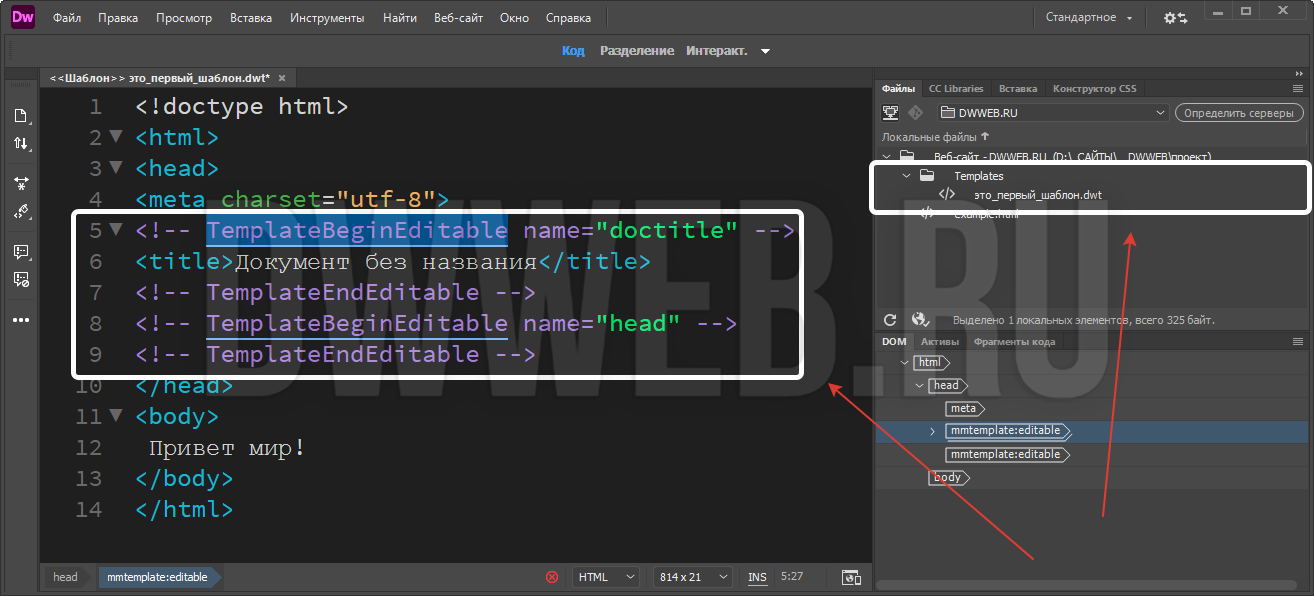Toggle the INS insert mode indicator
The height and width of the screenshot is (596, 1314).
757,577
